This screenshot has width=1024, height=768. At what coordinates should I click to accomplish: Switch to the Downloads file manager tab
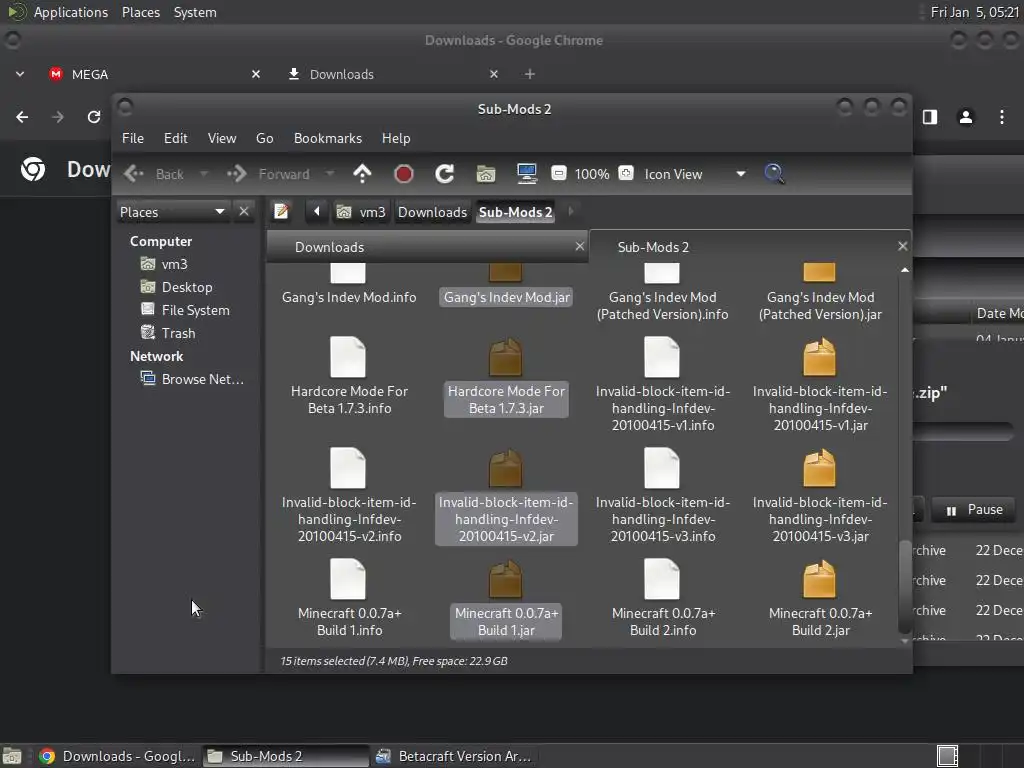[329, 247]
